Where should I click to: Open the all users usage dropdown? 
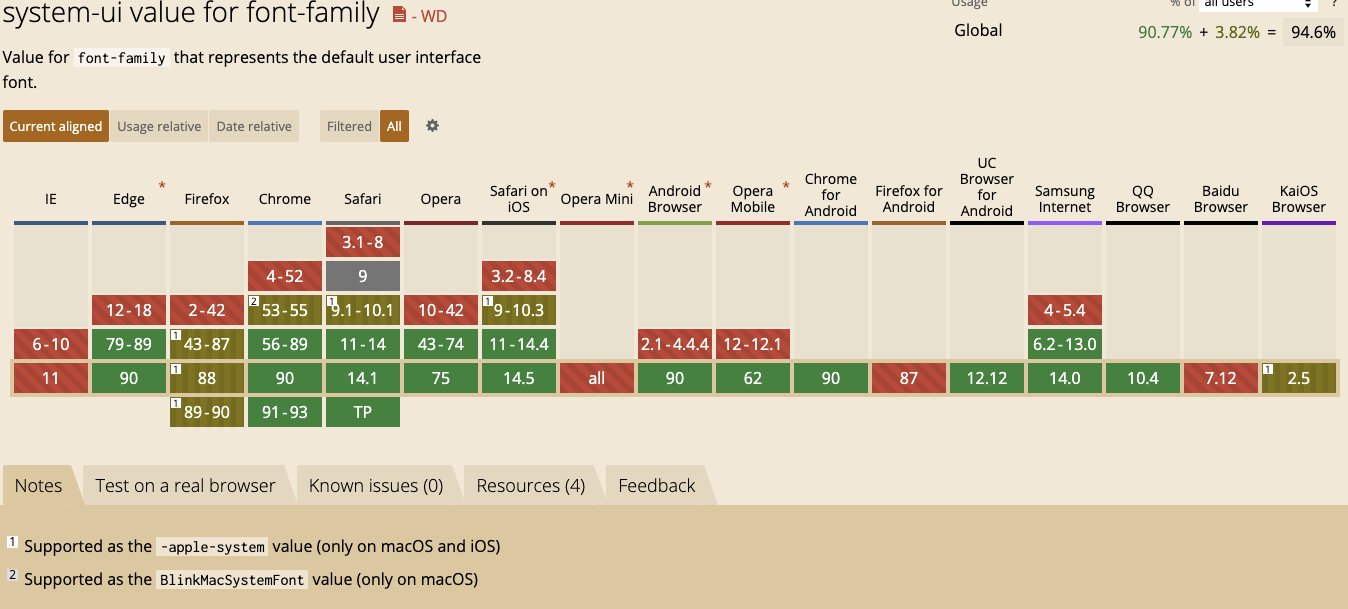(1258, 4)
